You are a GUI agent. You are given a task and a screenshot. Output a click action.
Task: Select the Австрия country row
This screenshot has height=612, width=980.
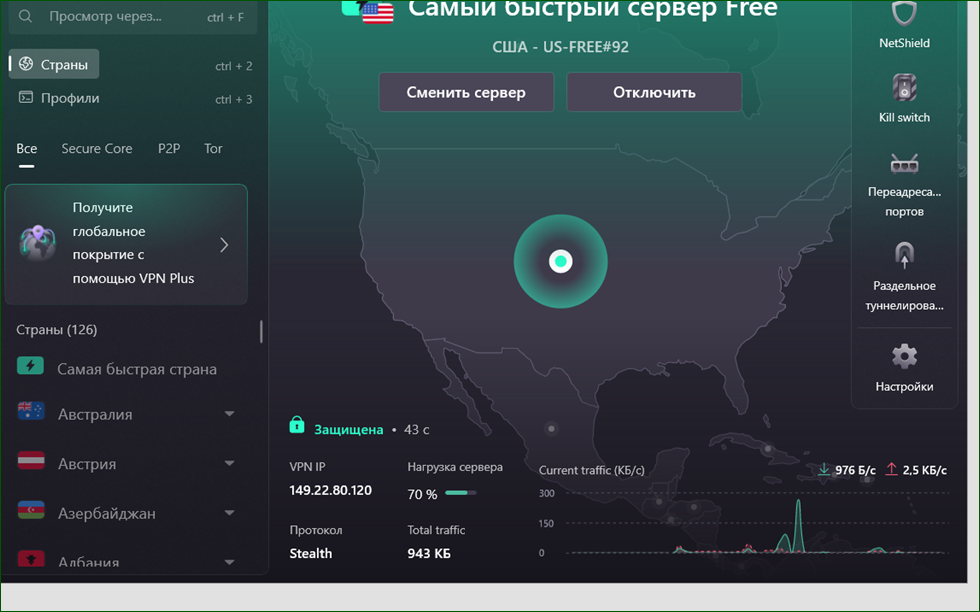(126, 463)
